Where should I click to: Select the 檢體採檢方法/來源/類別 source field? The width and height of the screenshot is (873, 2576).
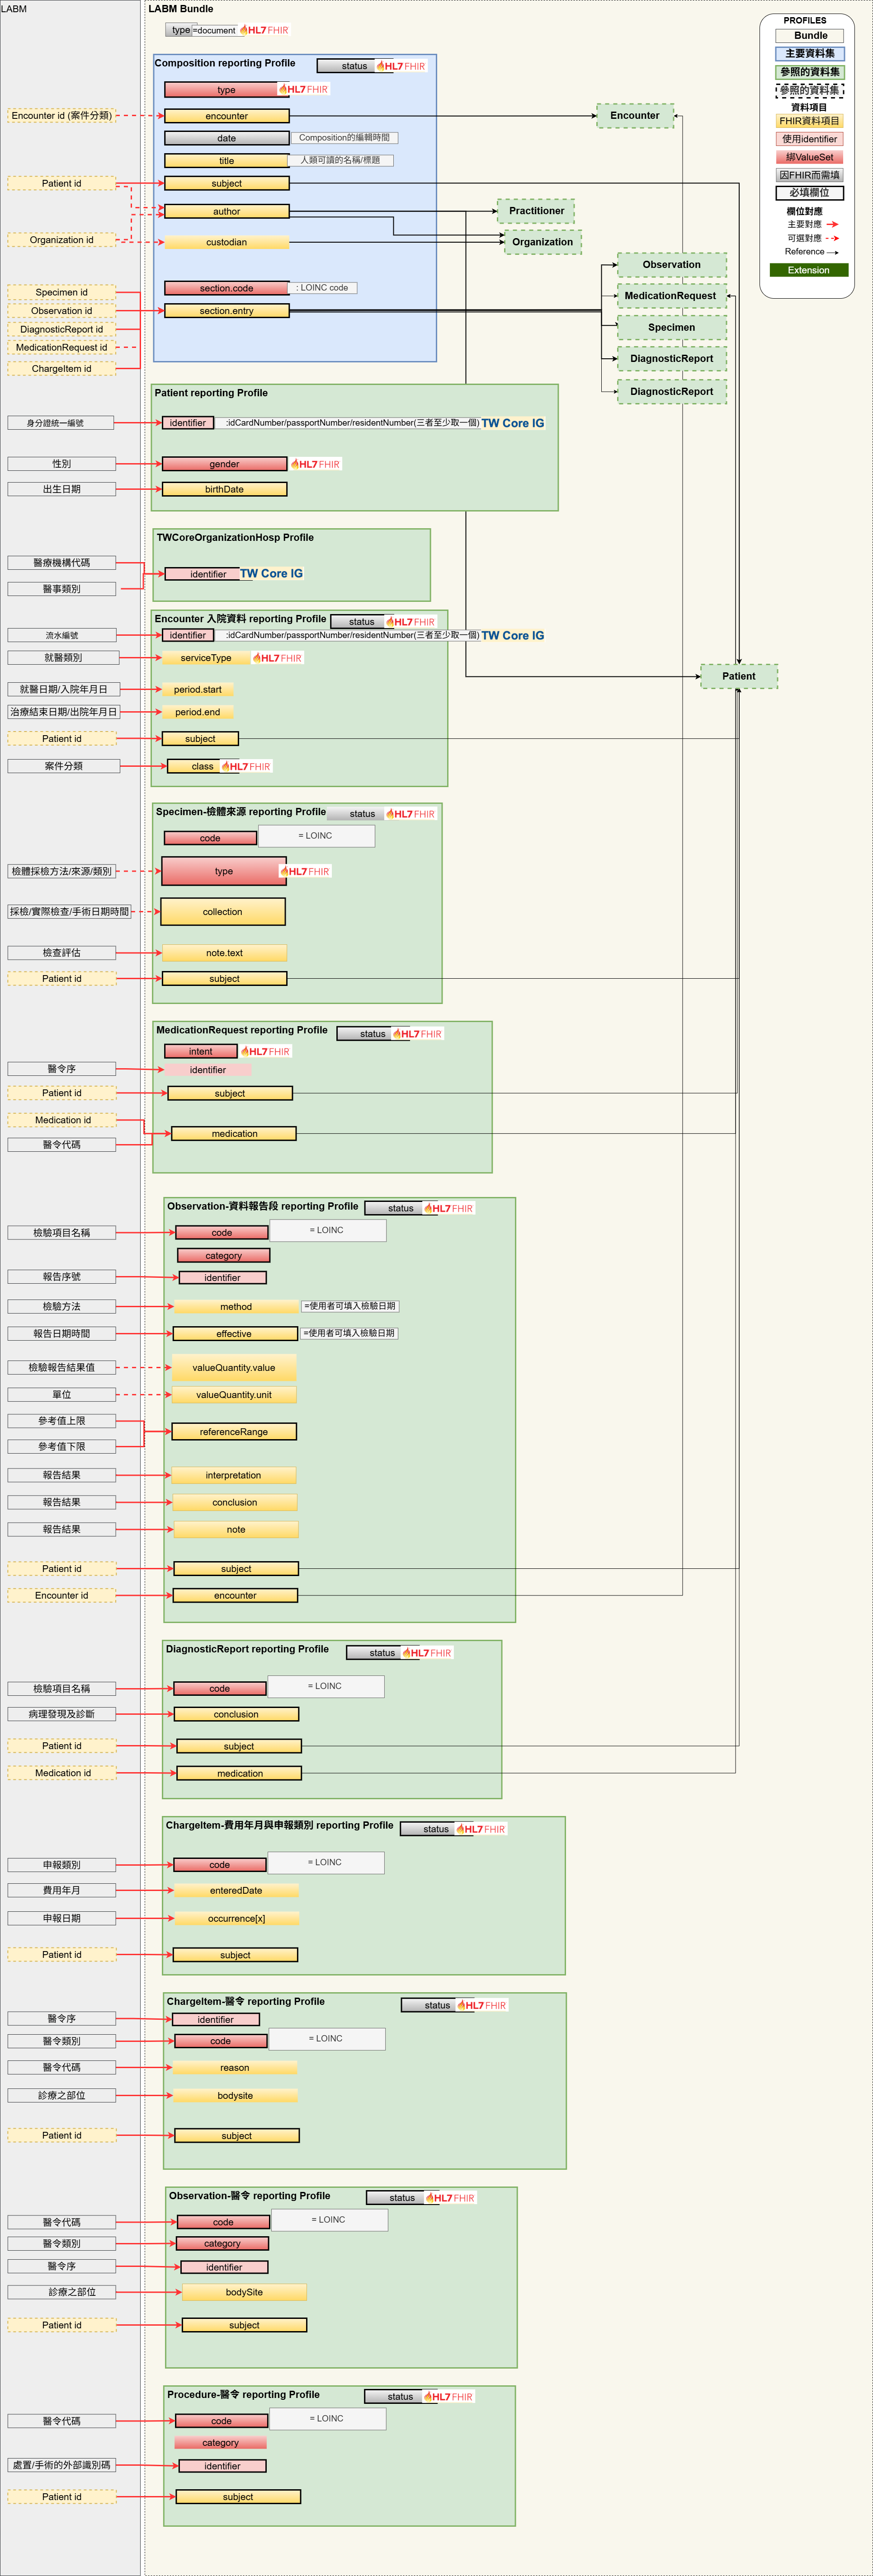point(62,871)
